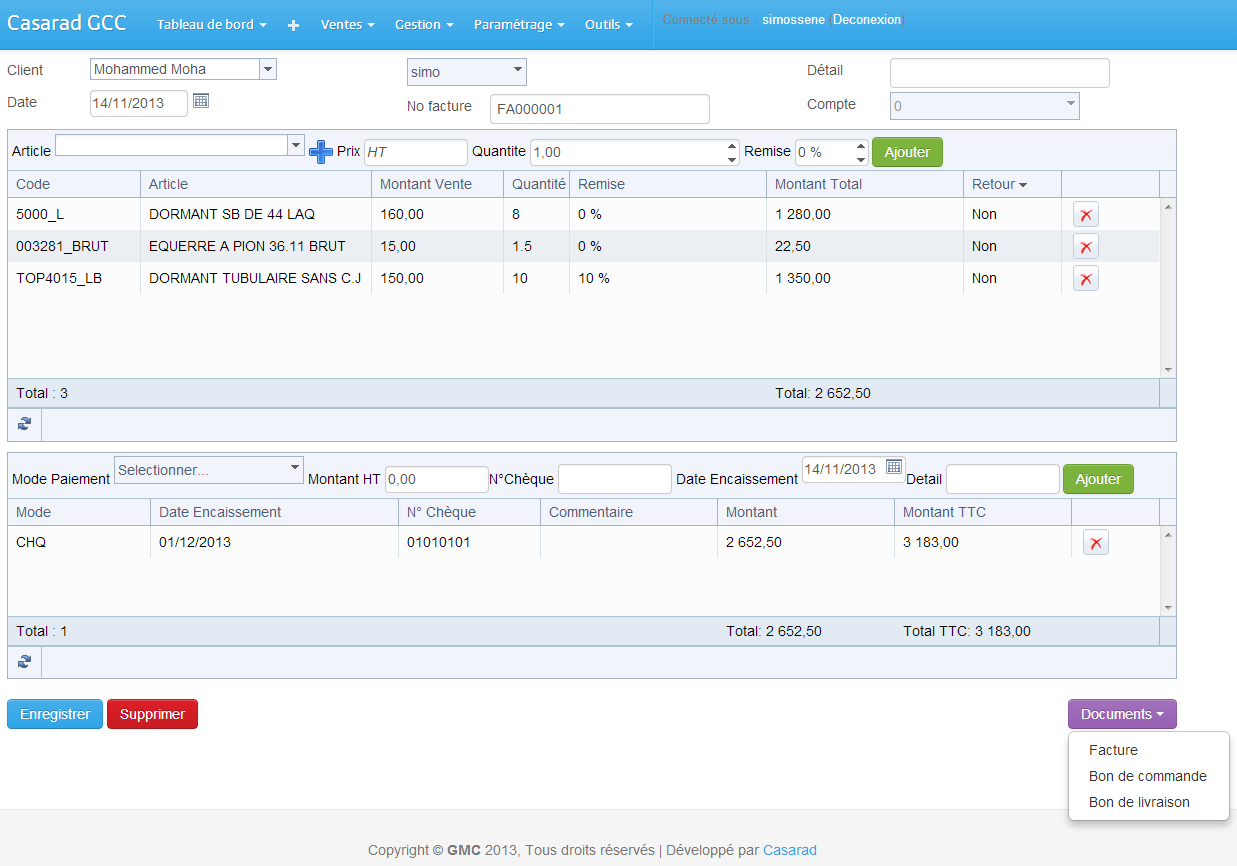
Task: Click Ajouter to add the payment
Action: point(1098,479)
